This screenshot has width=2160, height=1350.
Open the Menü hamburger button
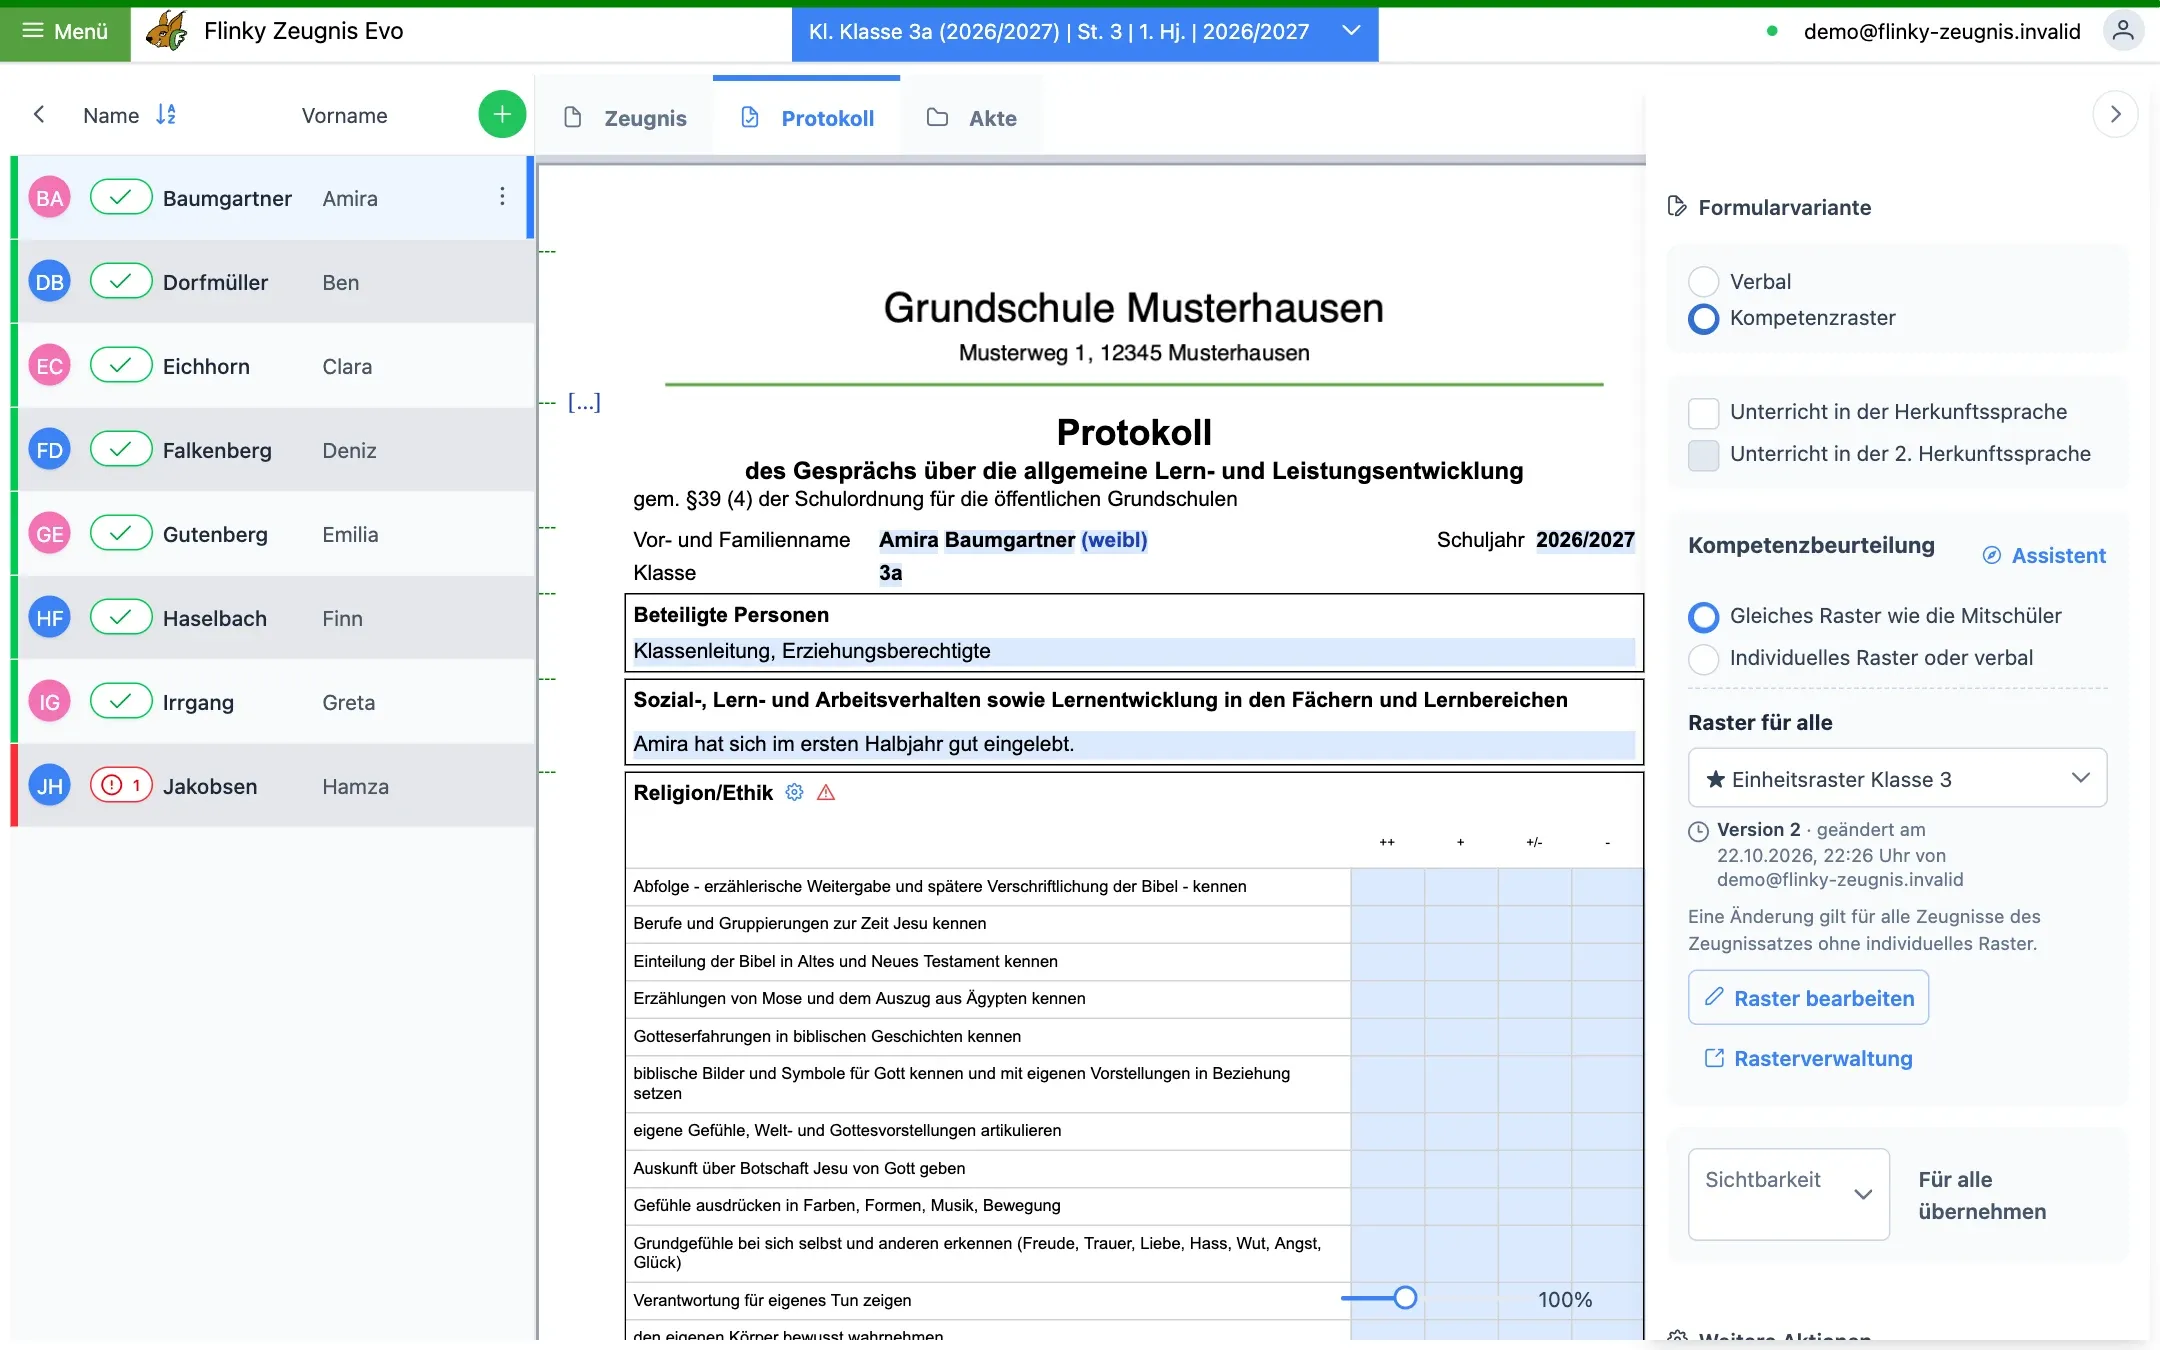65,32
